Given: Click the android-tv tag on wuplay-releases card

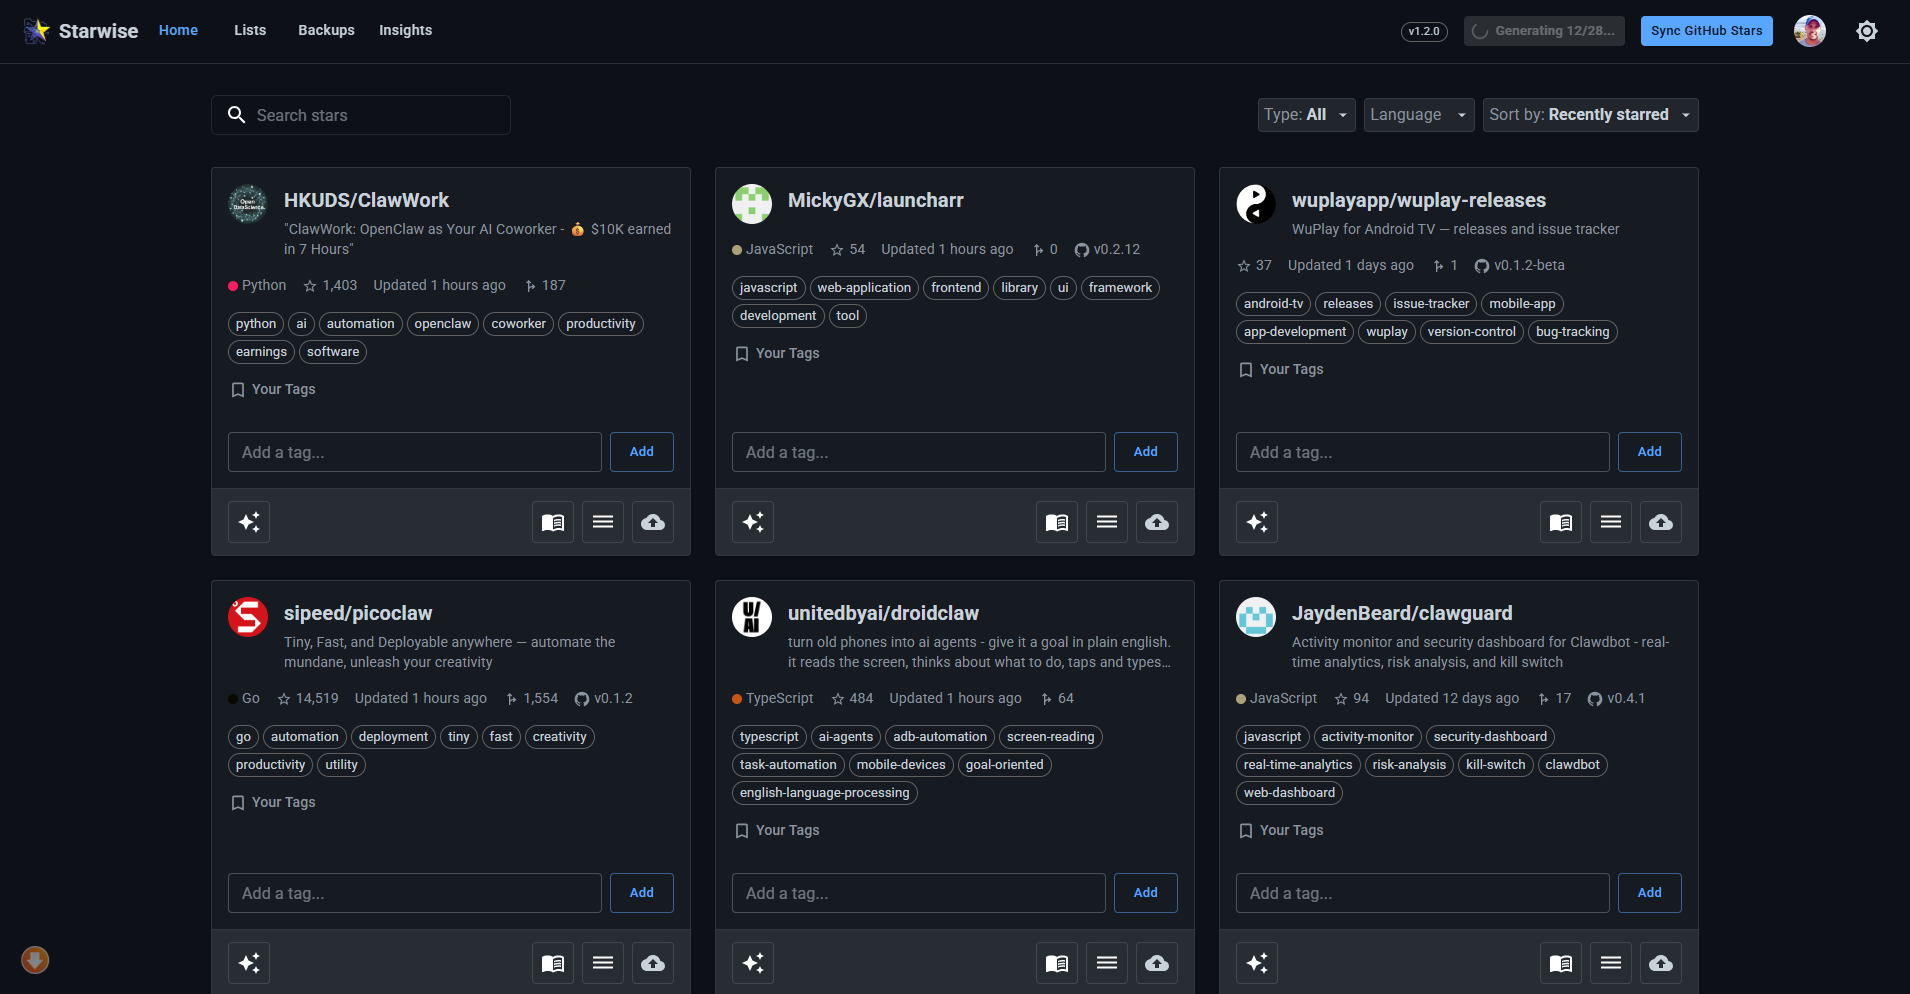Looking at the screenshot, I should (1273, 304).
